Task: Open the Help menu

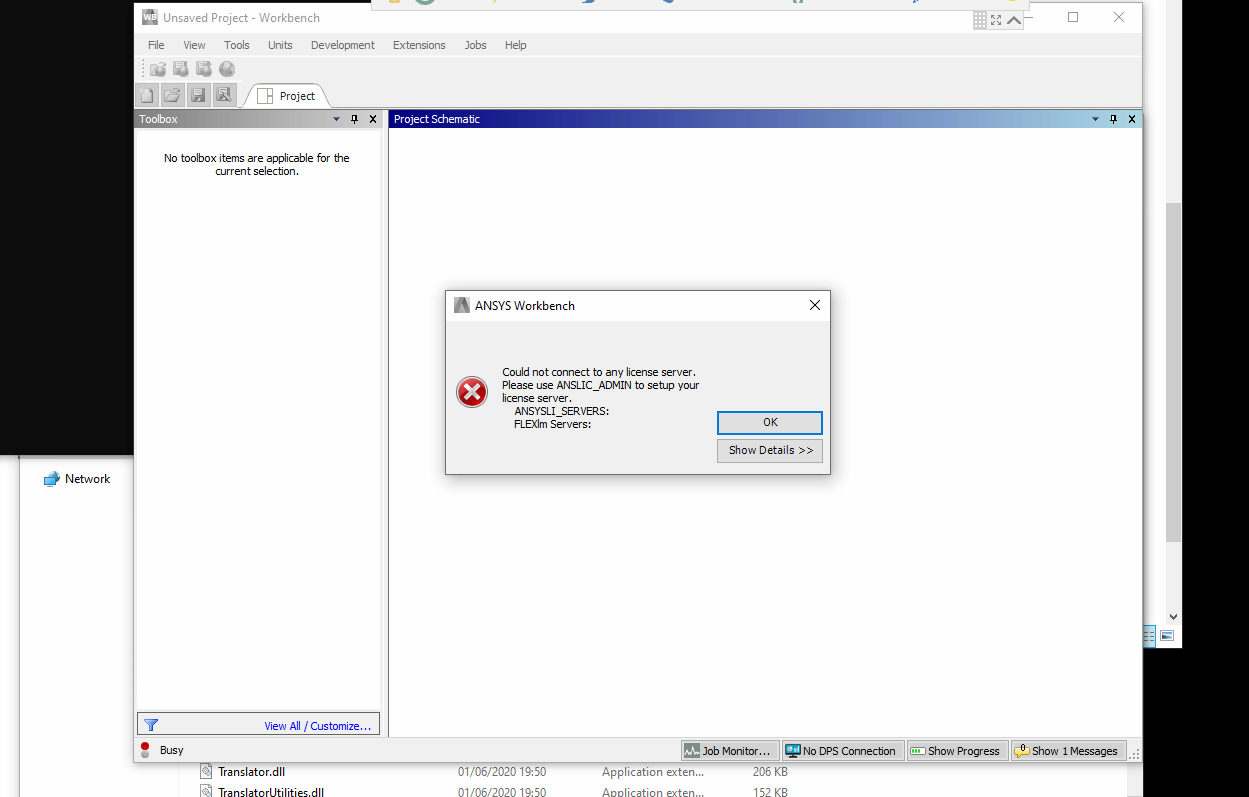Action: (x=515, y=45)
